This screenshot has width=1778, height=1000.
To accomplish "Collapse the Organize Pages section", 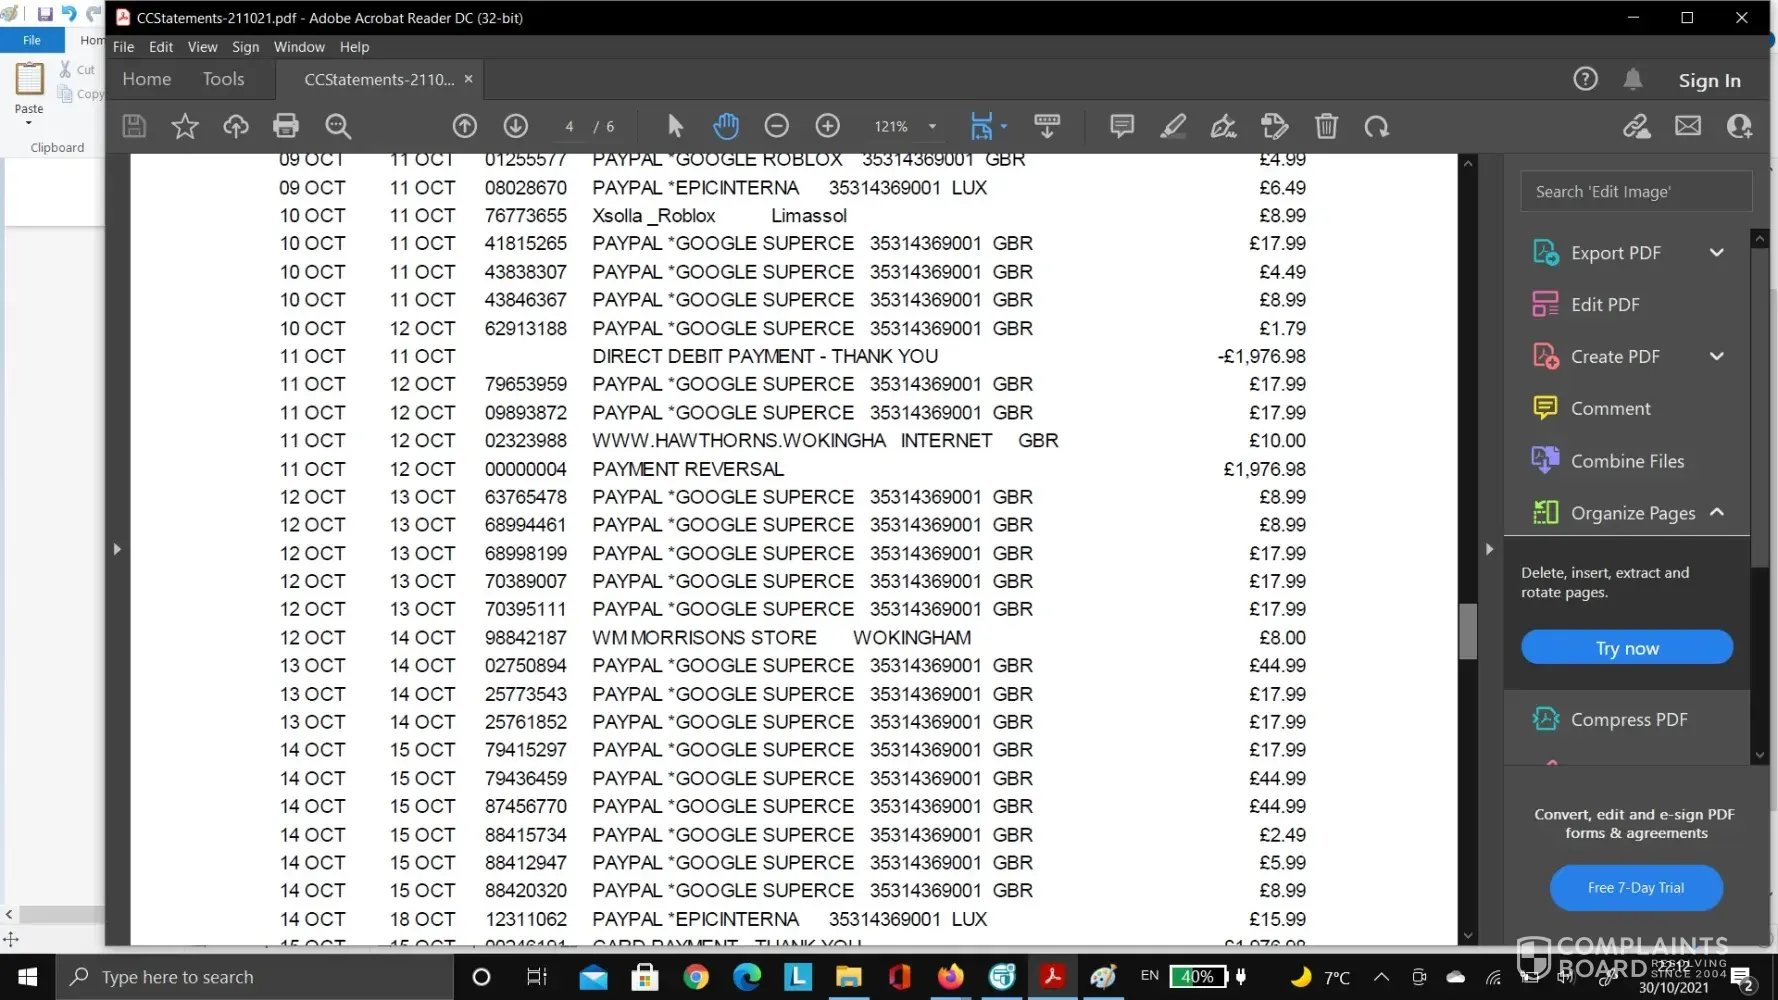I will point(1716,513).
